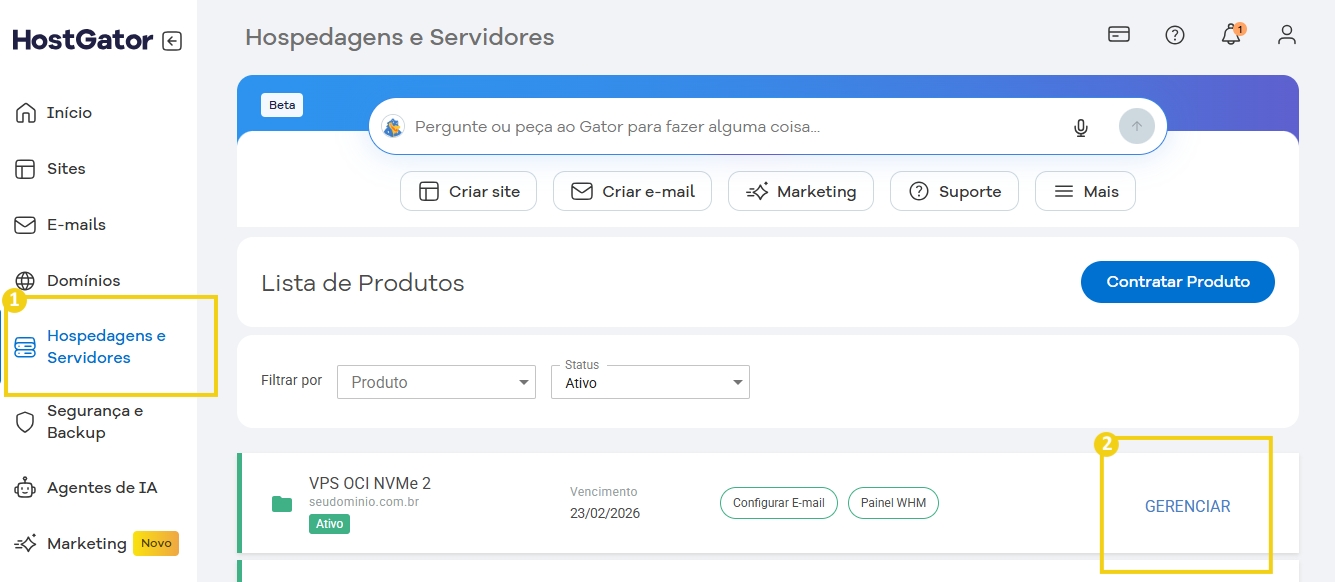Select the Agentes de IA sidebar item
Image resolution: width=1335 pixels, height=582 pixels.
click(95, 487)
